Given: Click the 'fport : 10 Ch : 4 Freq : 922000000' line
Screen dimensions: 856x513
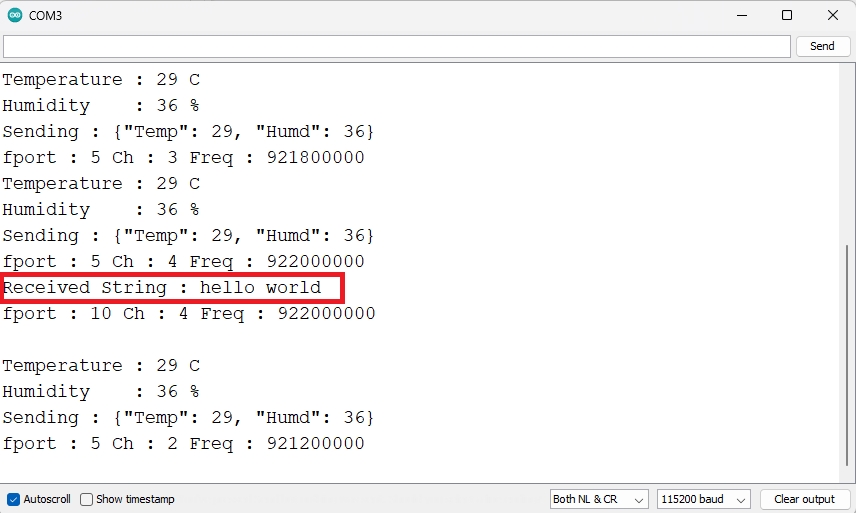Looking at the screenshot, I should pos(189,314).
